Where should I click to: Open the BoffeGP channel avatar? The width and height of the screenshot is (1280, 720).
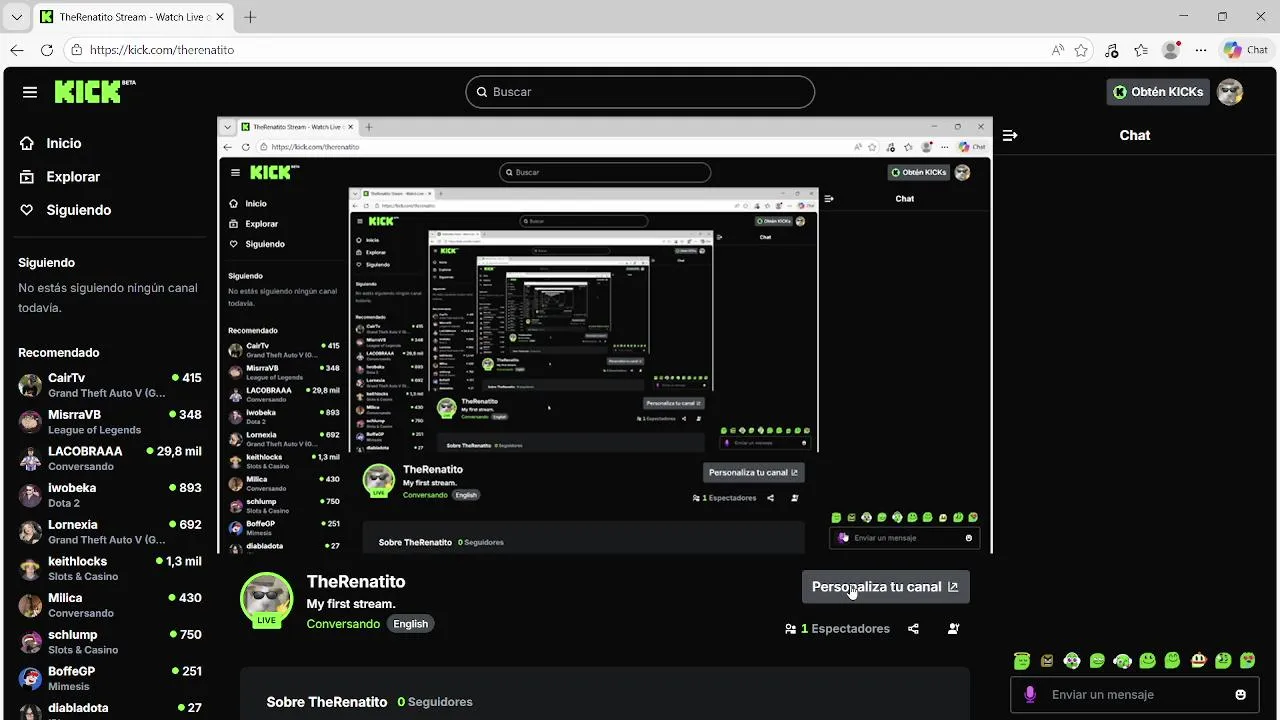pos(30,678)
